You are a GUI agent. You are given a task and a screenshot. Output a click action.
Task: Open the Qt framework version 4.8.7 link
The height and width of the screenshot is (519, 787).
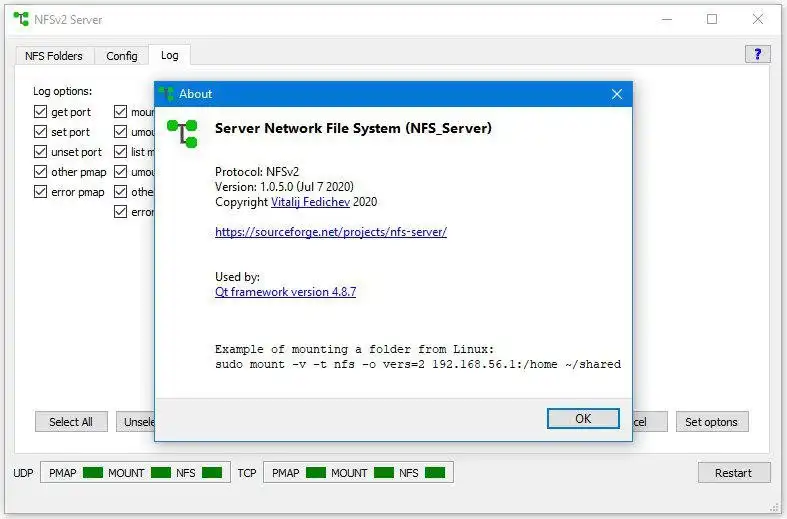[x=286, y=292]
